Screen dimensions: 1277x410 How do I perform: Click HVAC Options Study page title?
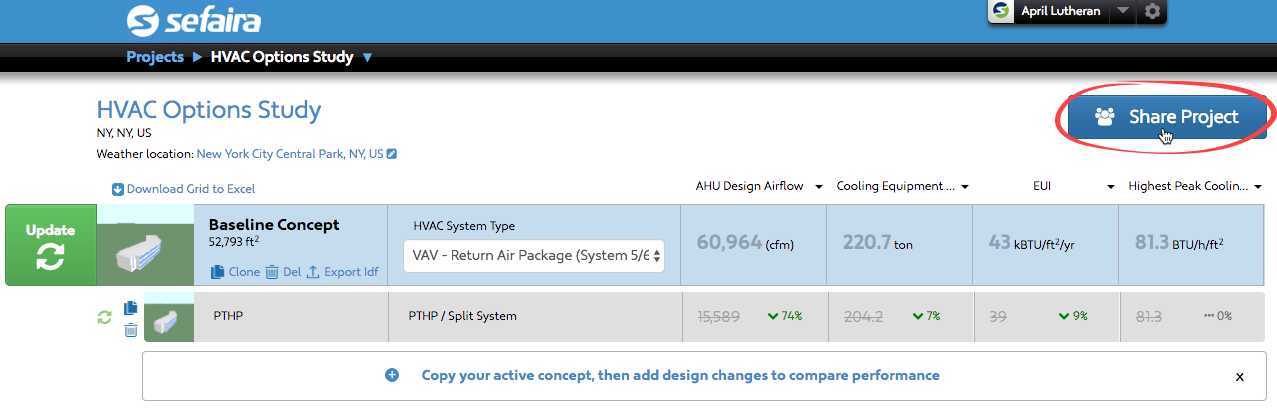(x=209, y=110)
